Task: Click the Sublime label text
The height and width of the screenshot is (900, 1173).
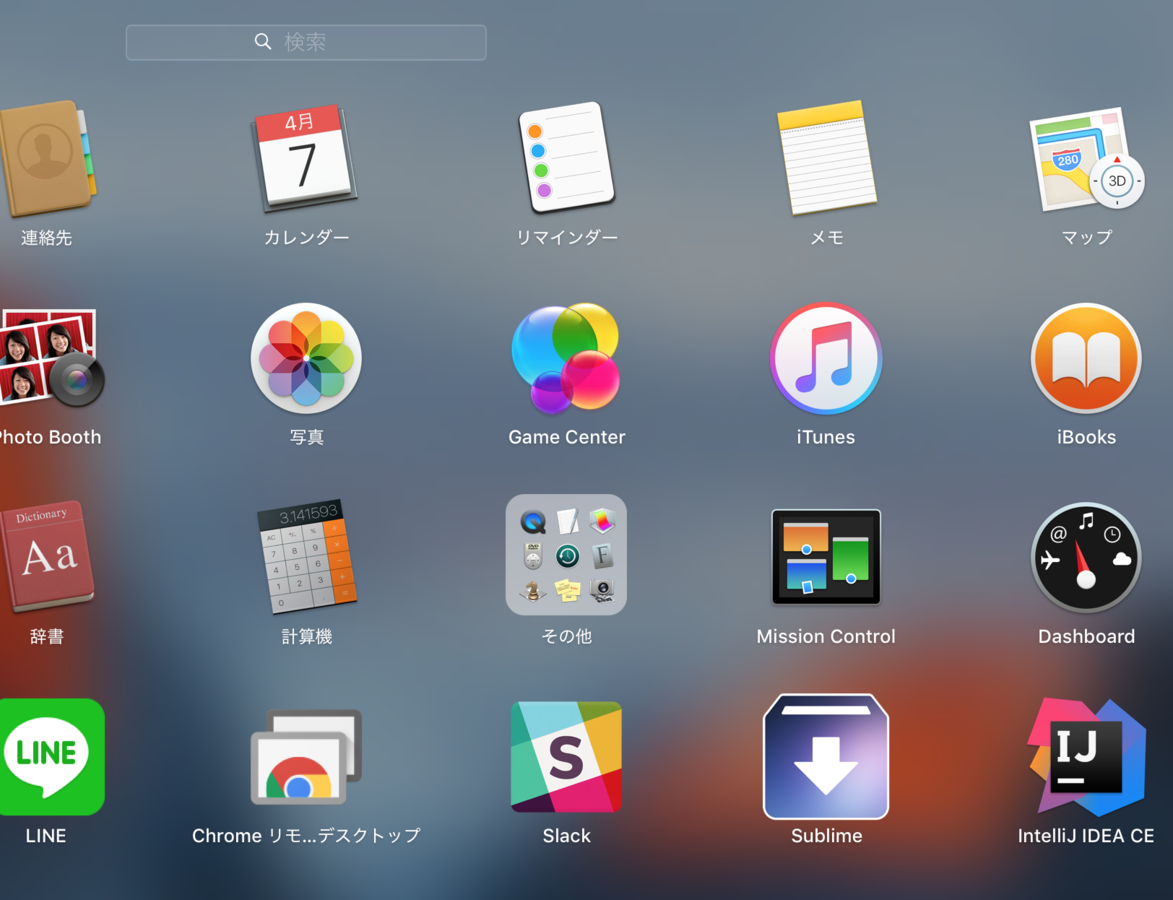Action: point(826,836)
